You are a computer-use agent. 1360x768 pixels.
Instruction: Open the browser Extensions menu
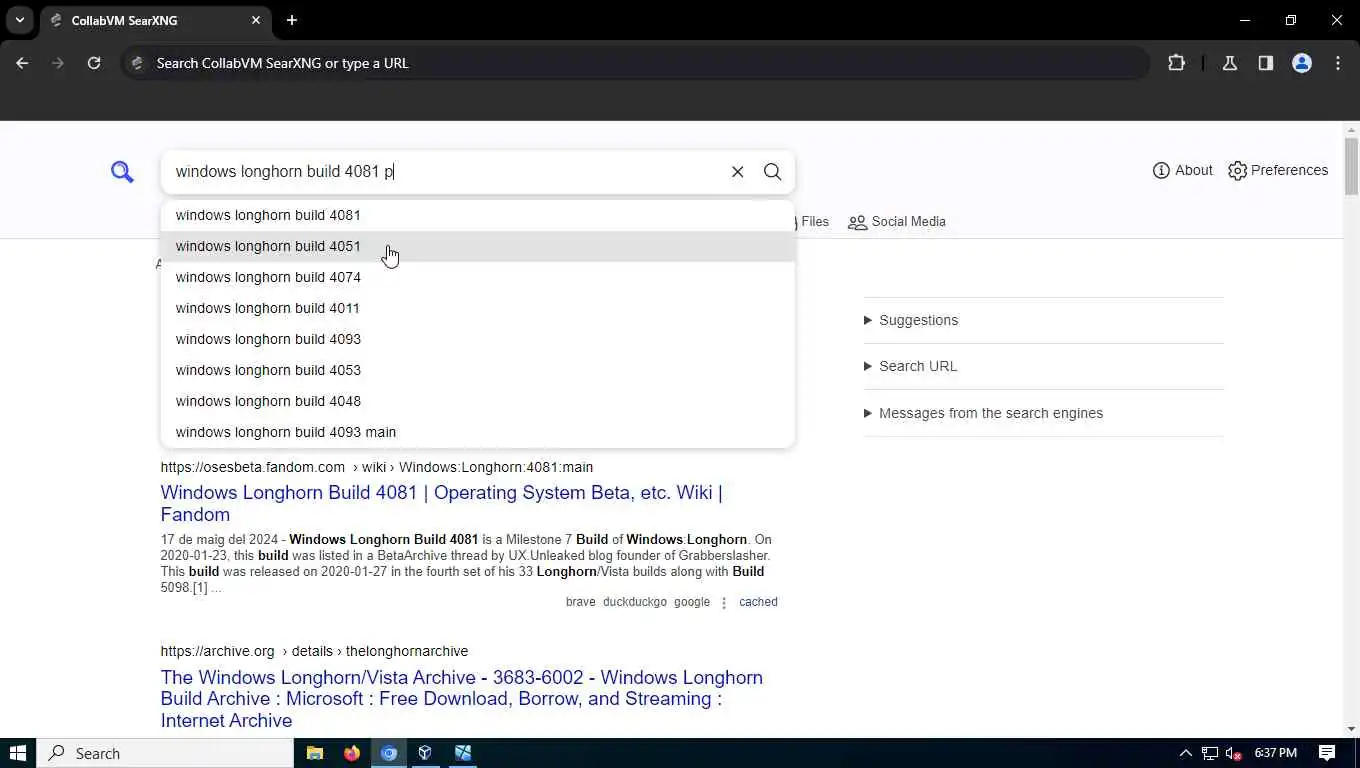tap(1176, 63)
